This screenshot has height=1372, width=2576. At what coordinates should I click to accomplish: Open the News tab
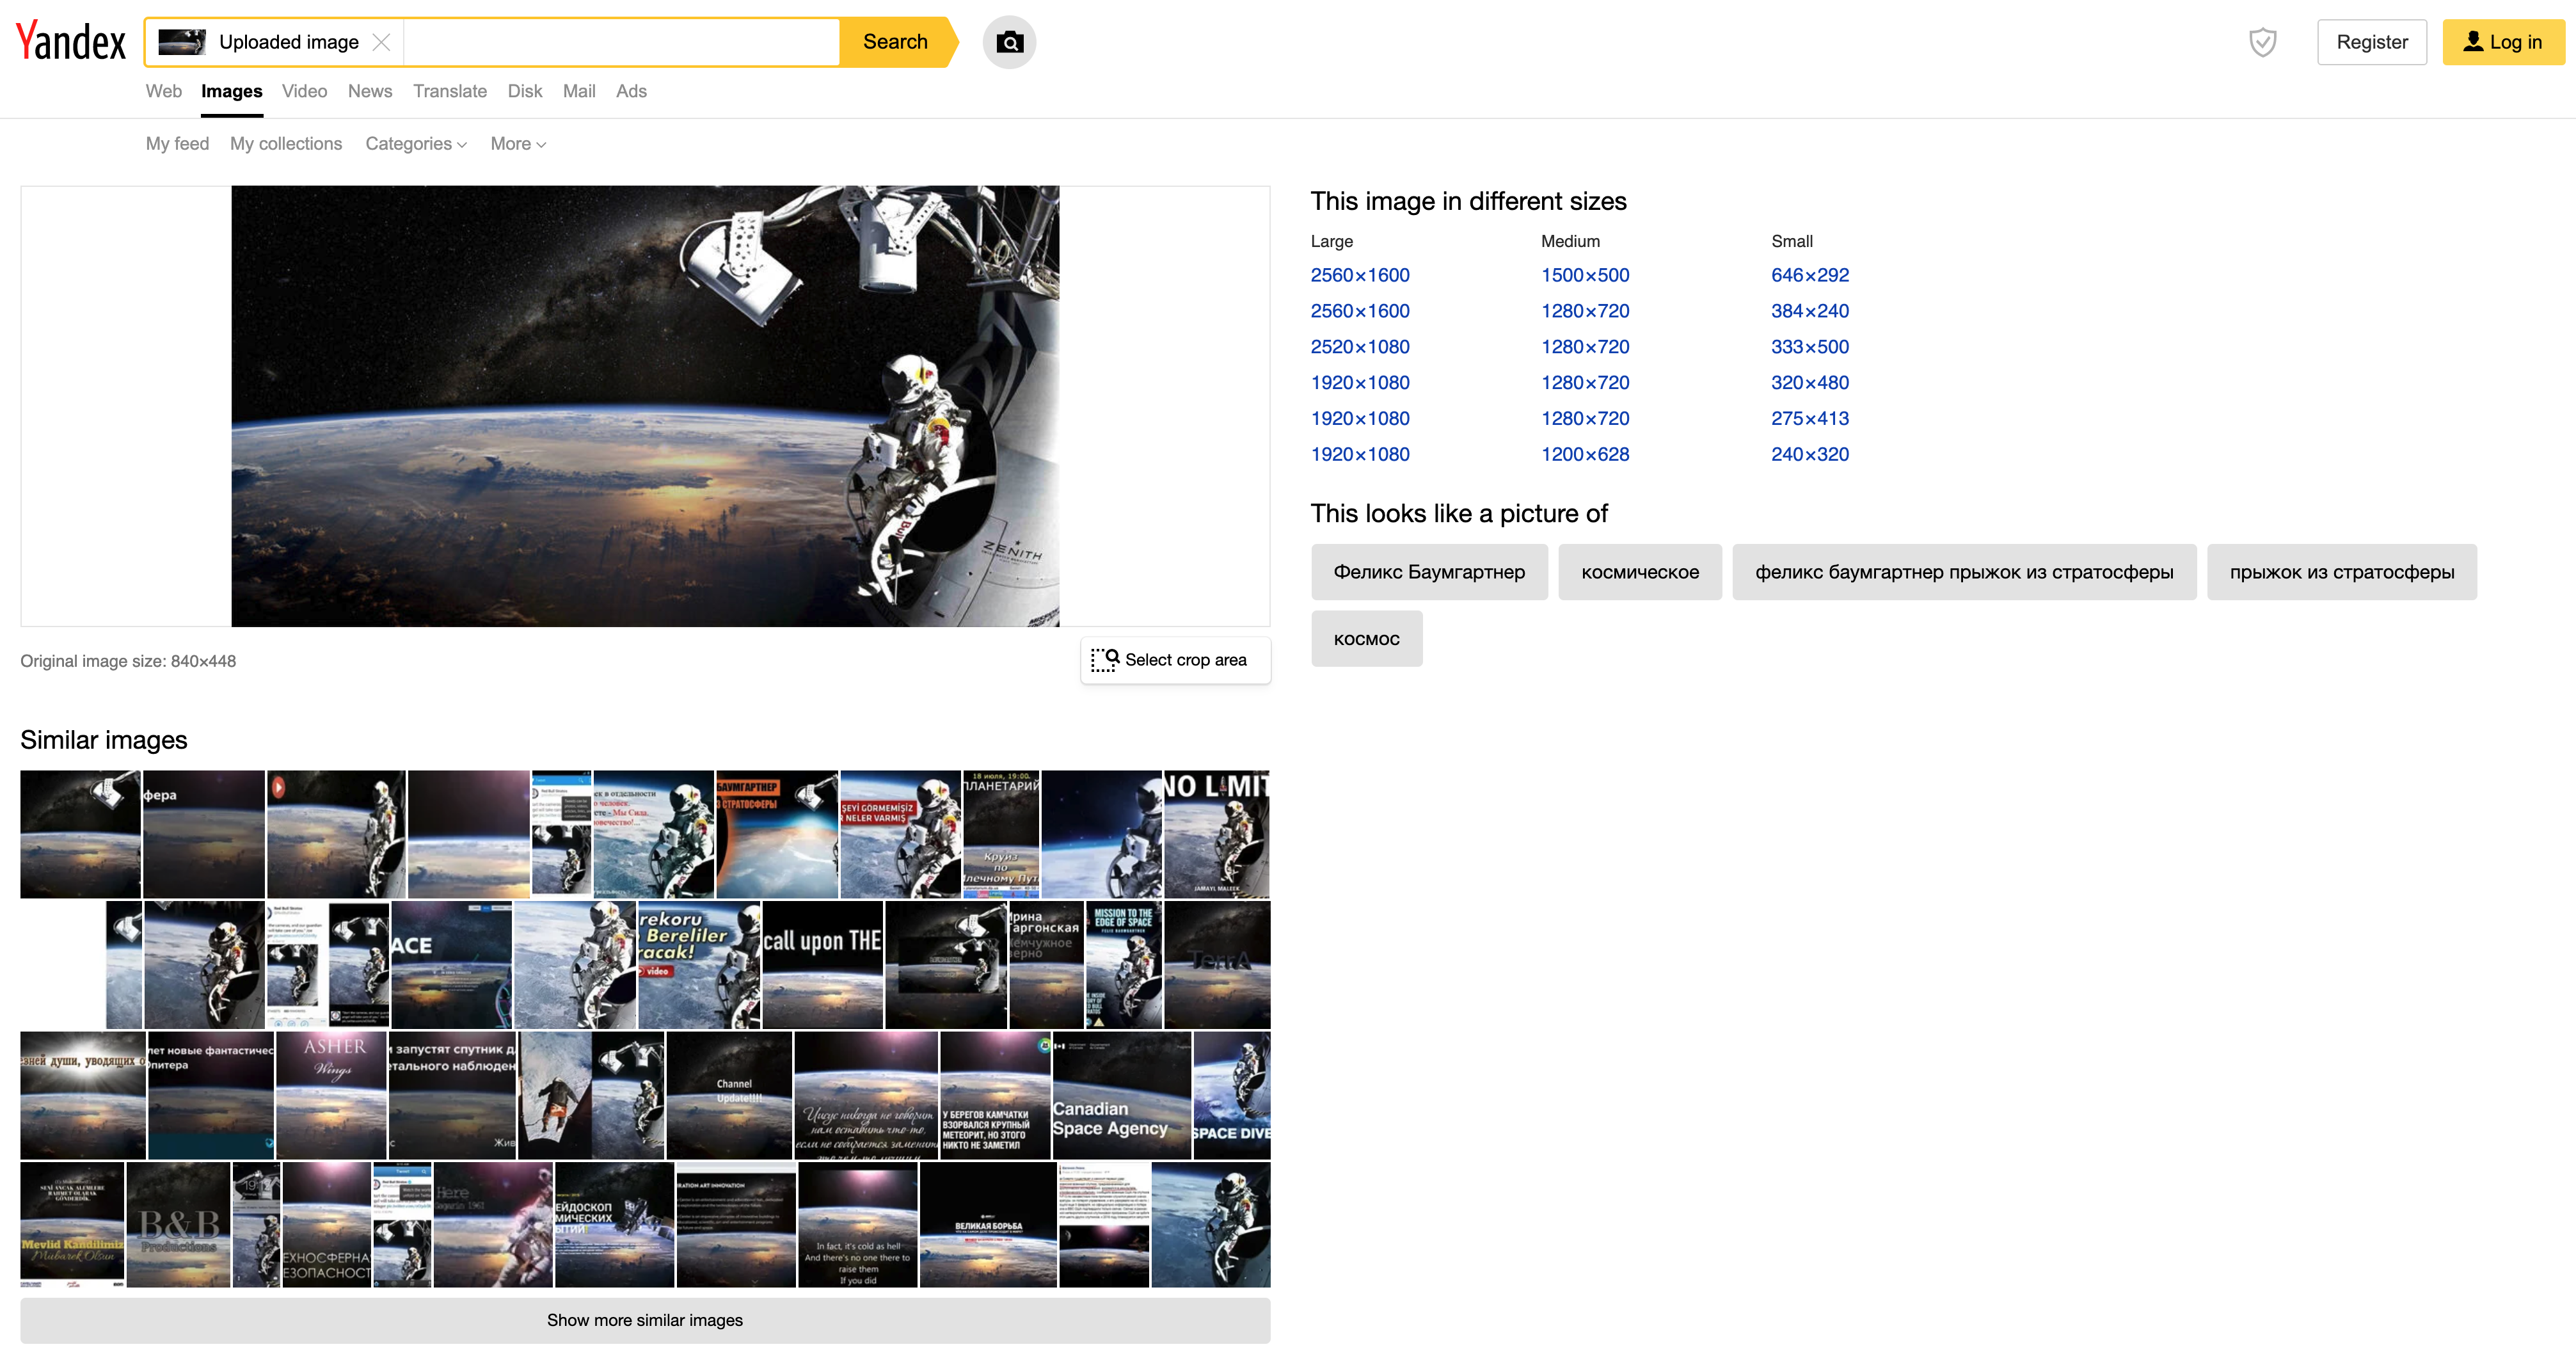tap(369, 91)
